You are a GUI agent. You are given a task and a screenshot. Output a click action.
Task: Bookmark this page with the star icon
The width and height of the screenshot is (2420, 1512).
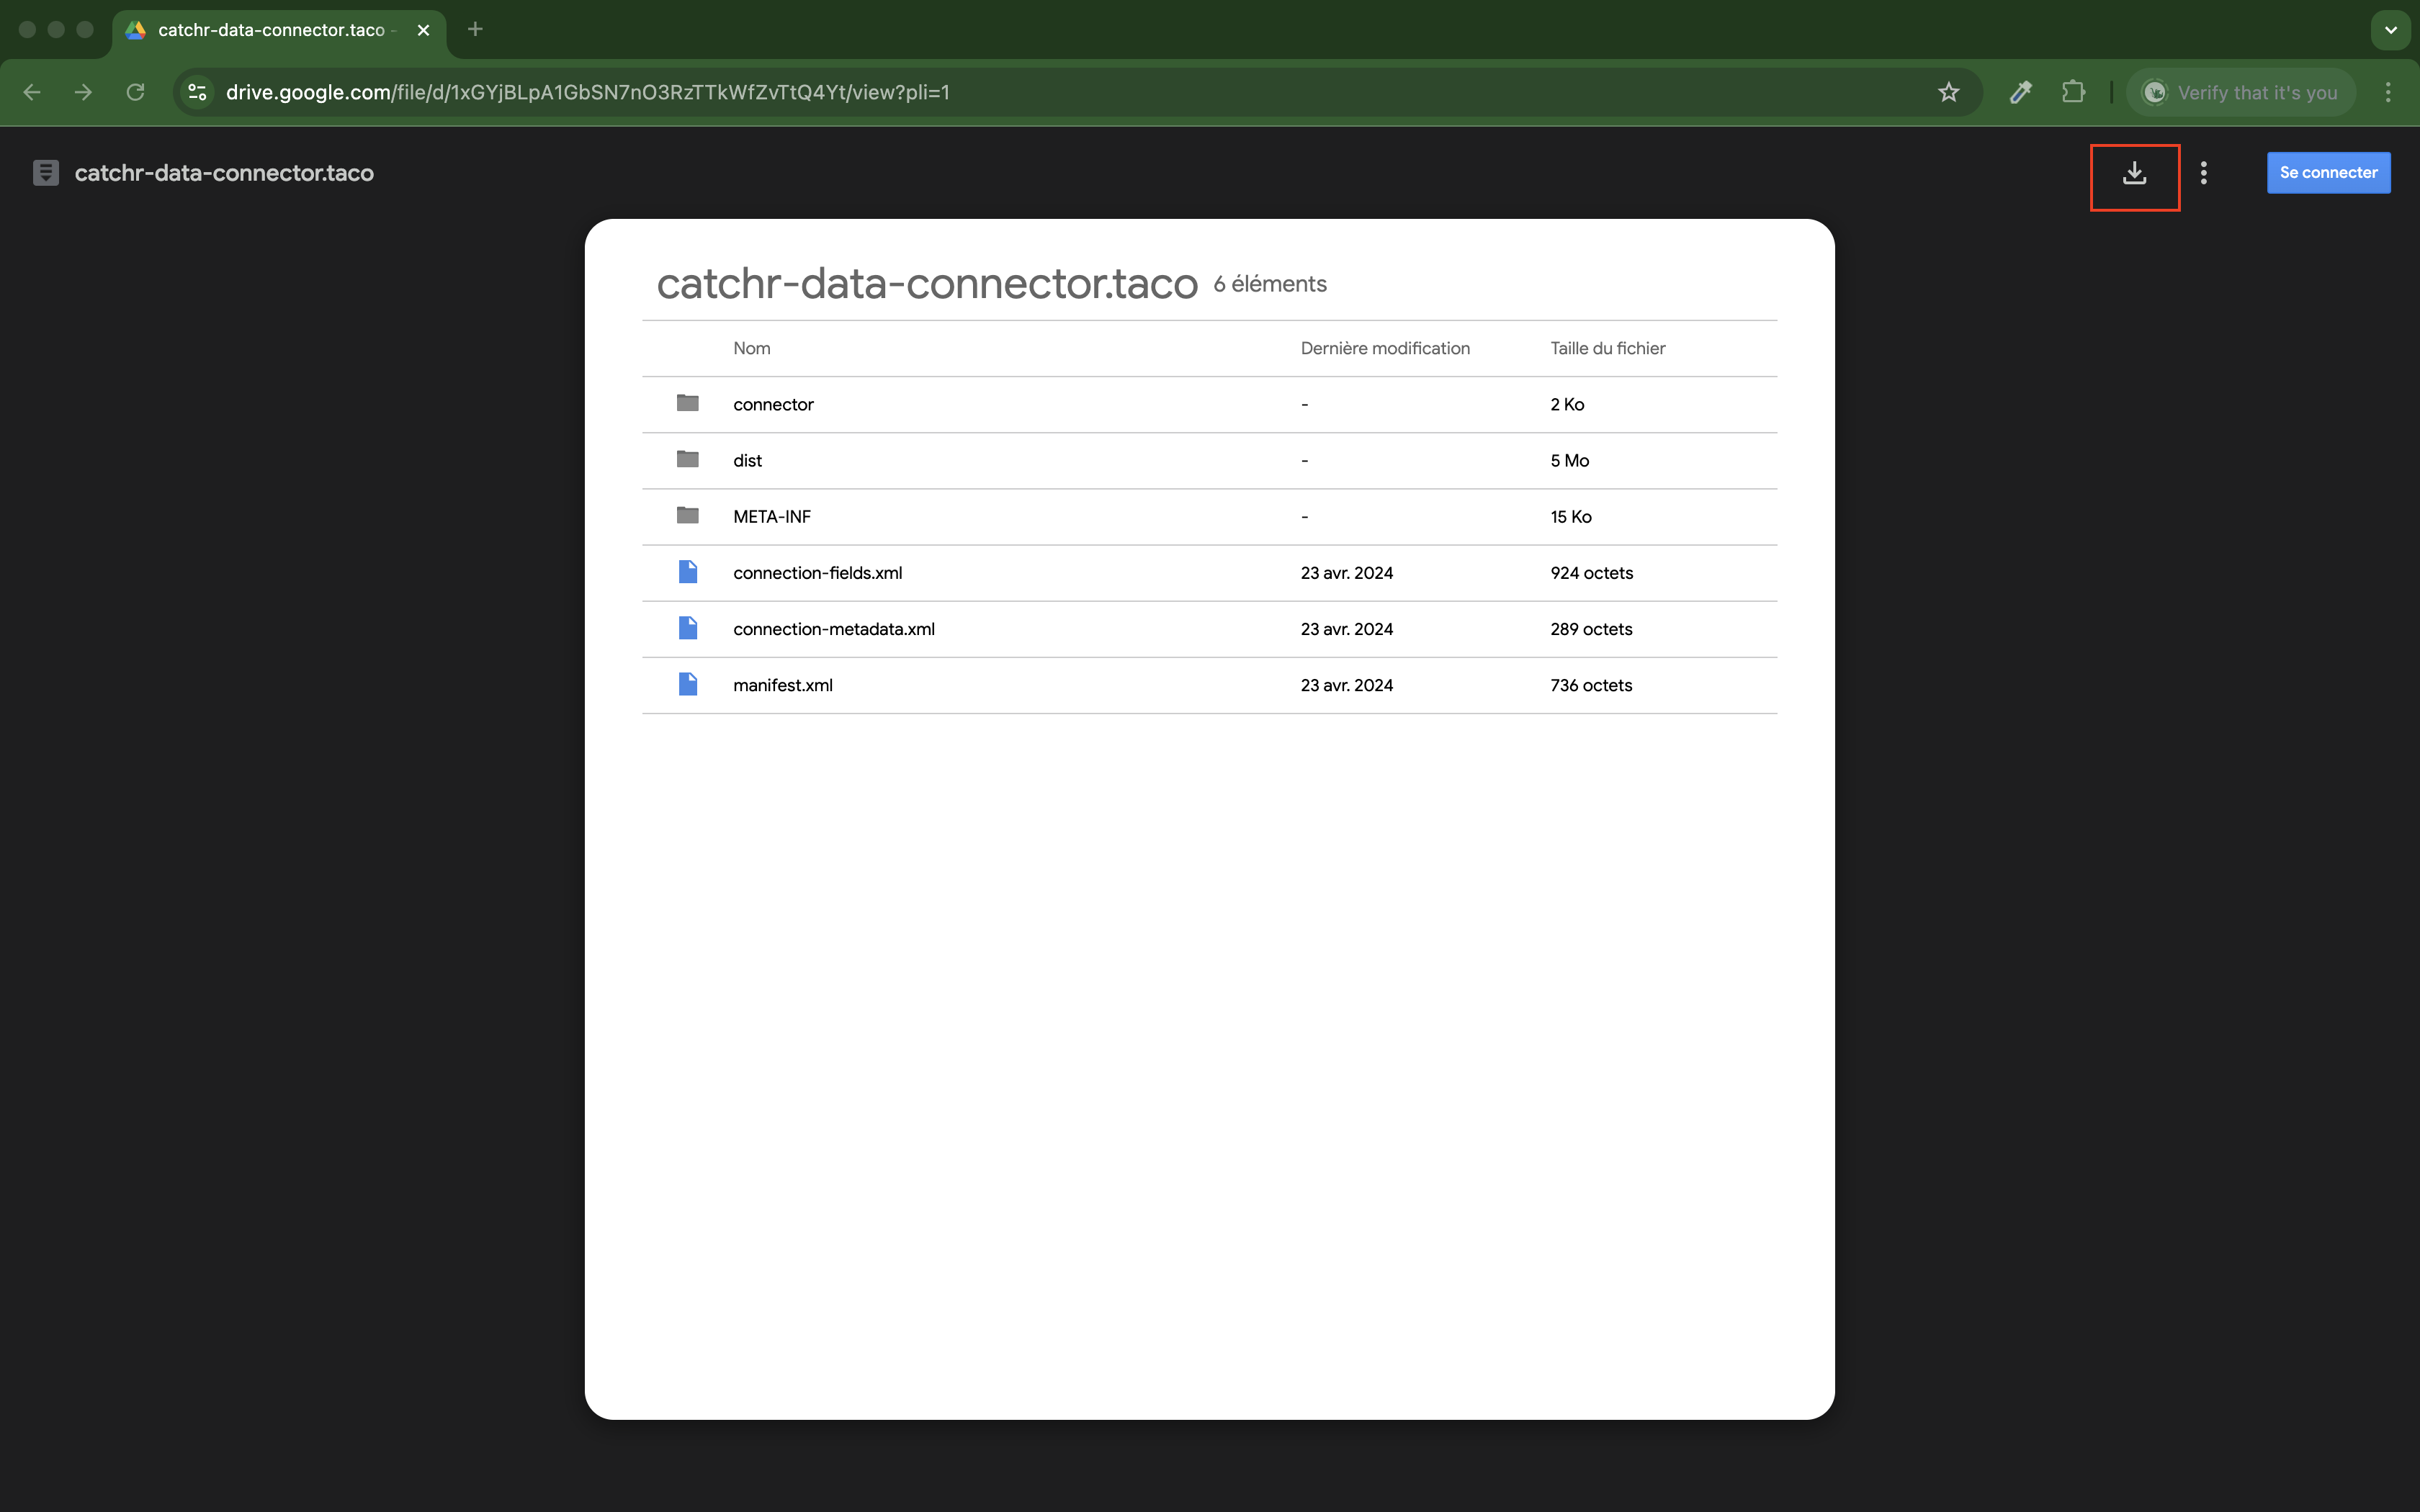point(1948,92)
